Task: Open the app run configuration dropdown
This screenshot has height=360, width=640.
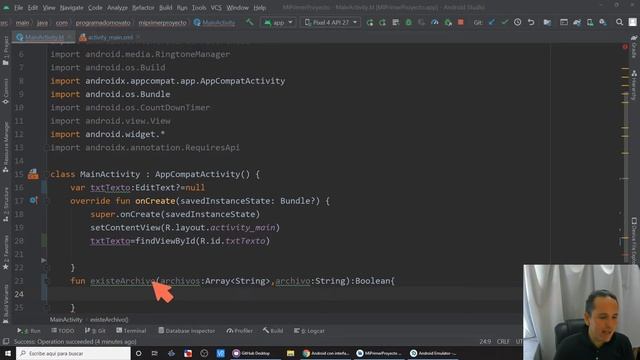Action: [x=278, y=22]
